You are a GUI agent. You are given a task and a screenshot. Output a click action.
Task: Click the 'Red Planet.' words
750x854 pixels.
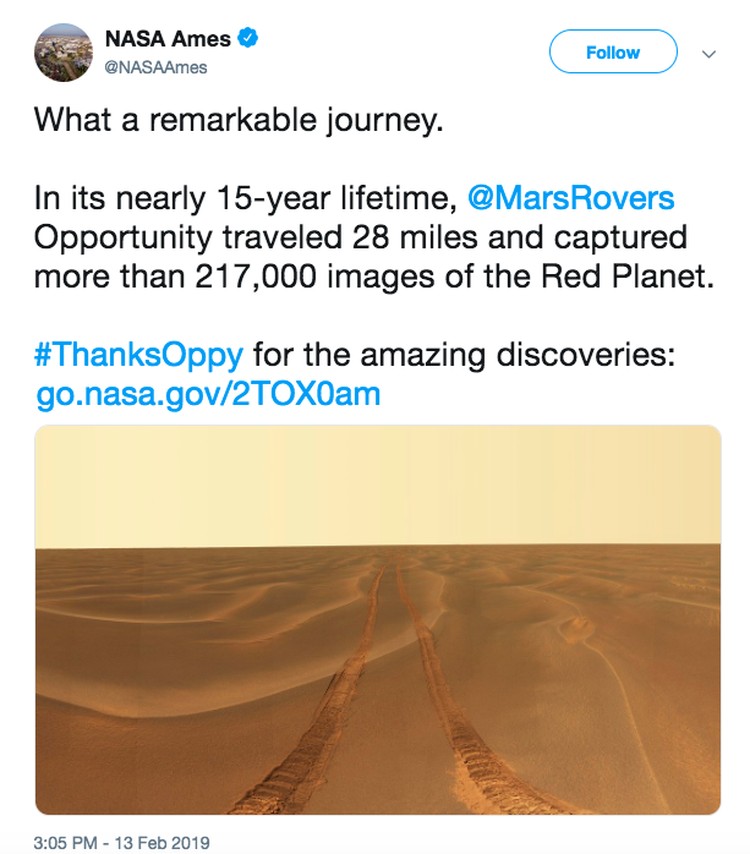pos(627,276)
